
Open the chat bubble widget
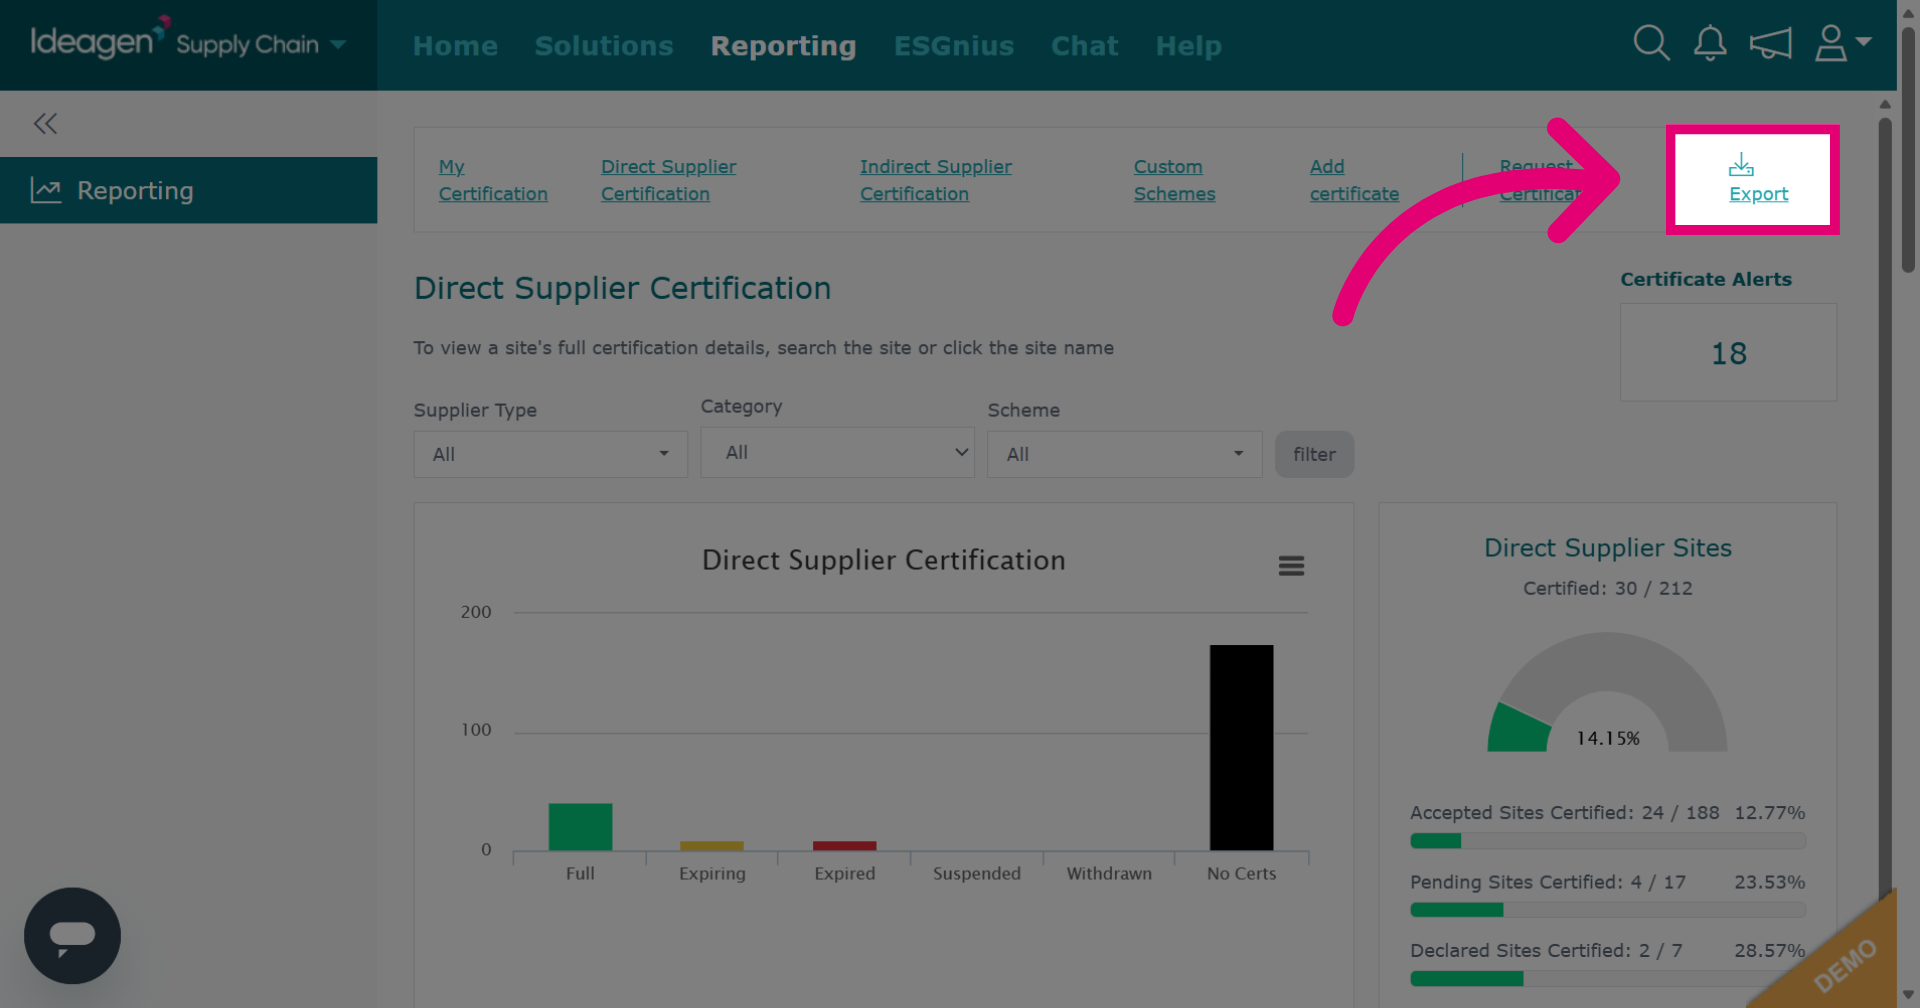(72, 936)
